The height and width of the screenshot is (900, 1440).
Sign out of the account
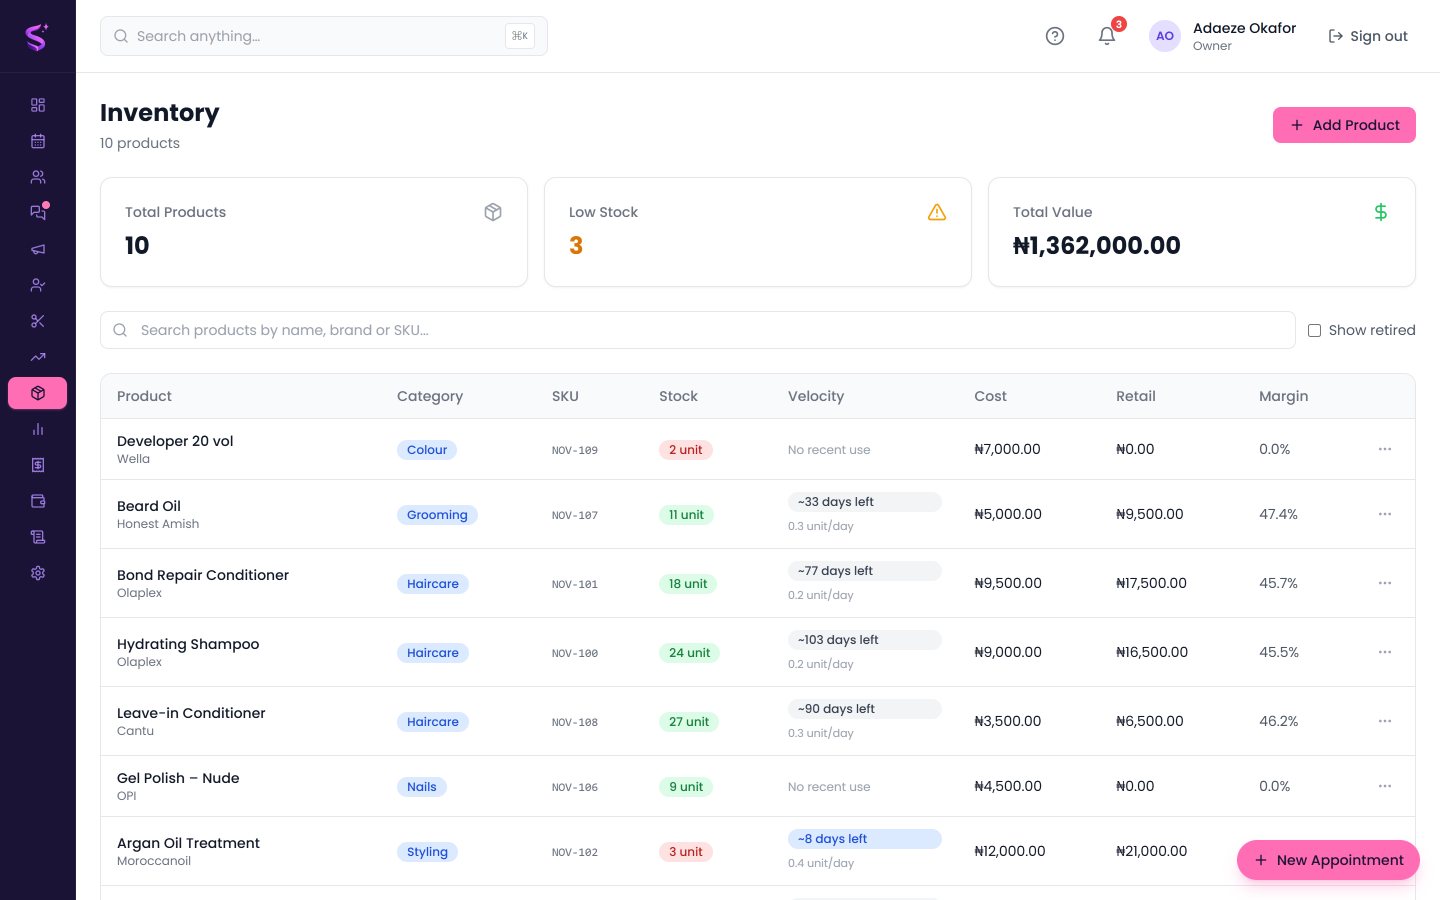click(x=1367, y=36)
